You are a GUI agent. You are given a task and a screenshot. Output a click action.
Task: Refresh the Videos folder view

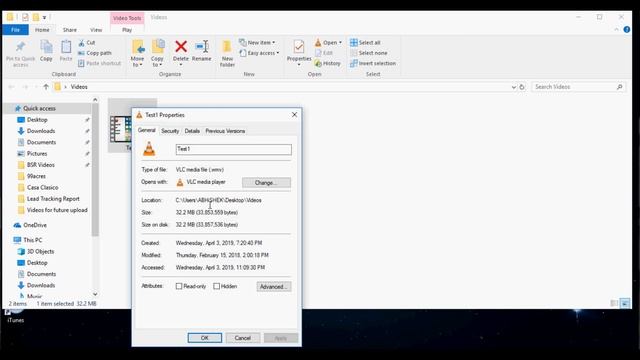(x=522, y=87)
